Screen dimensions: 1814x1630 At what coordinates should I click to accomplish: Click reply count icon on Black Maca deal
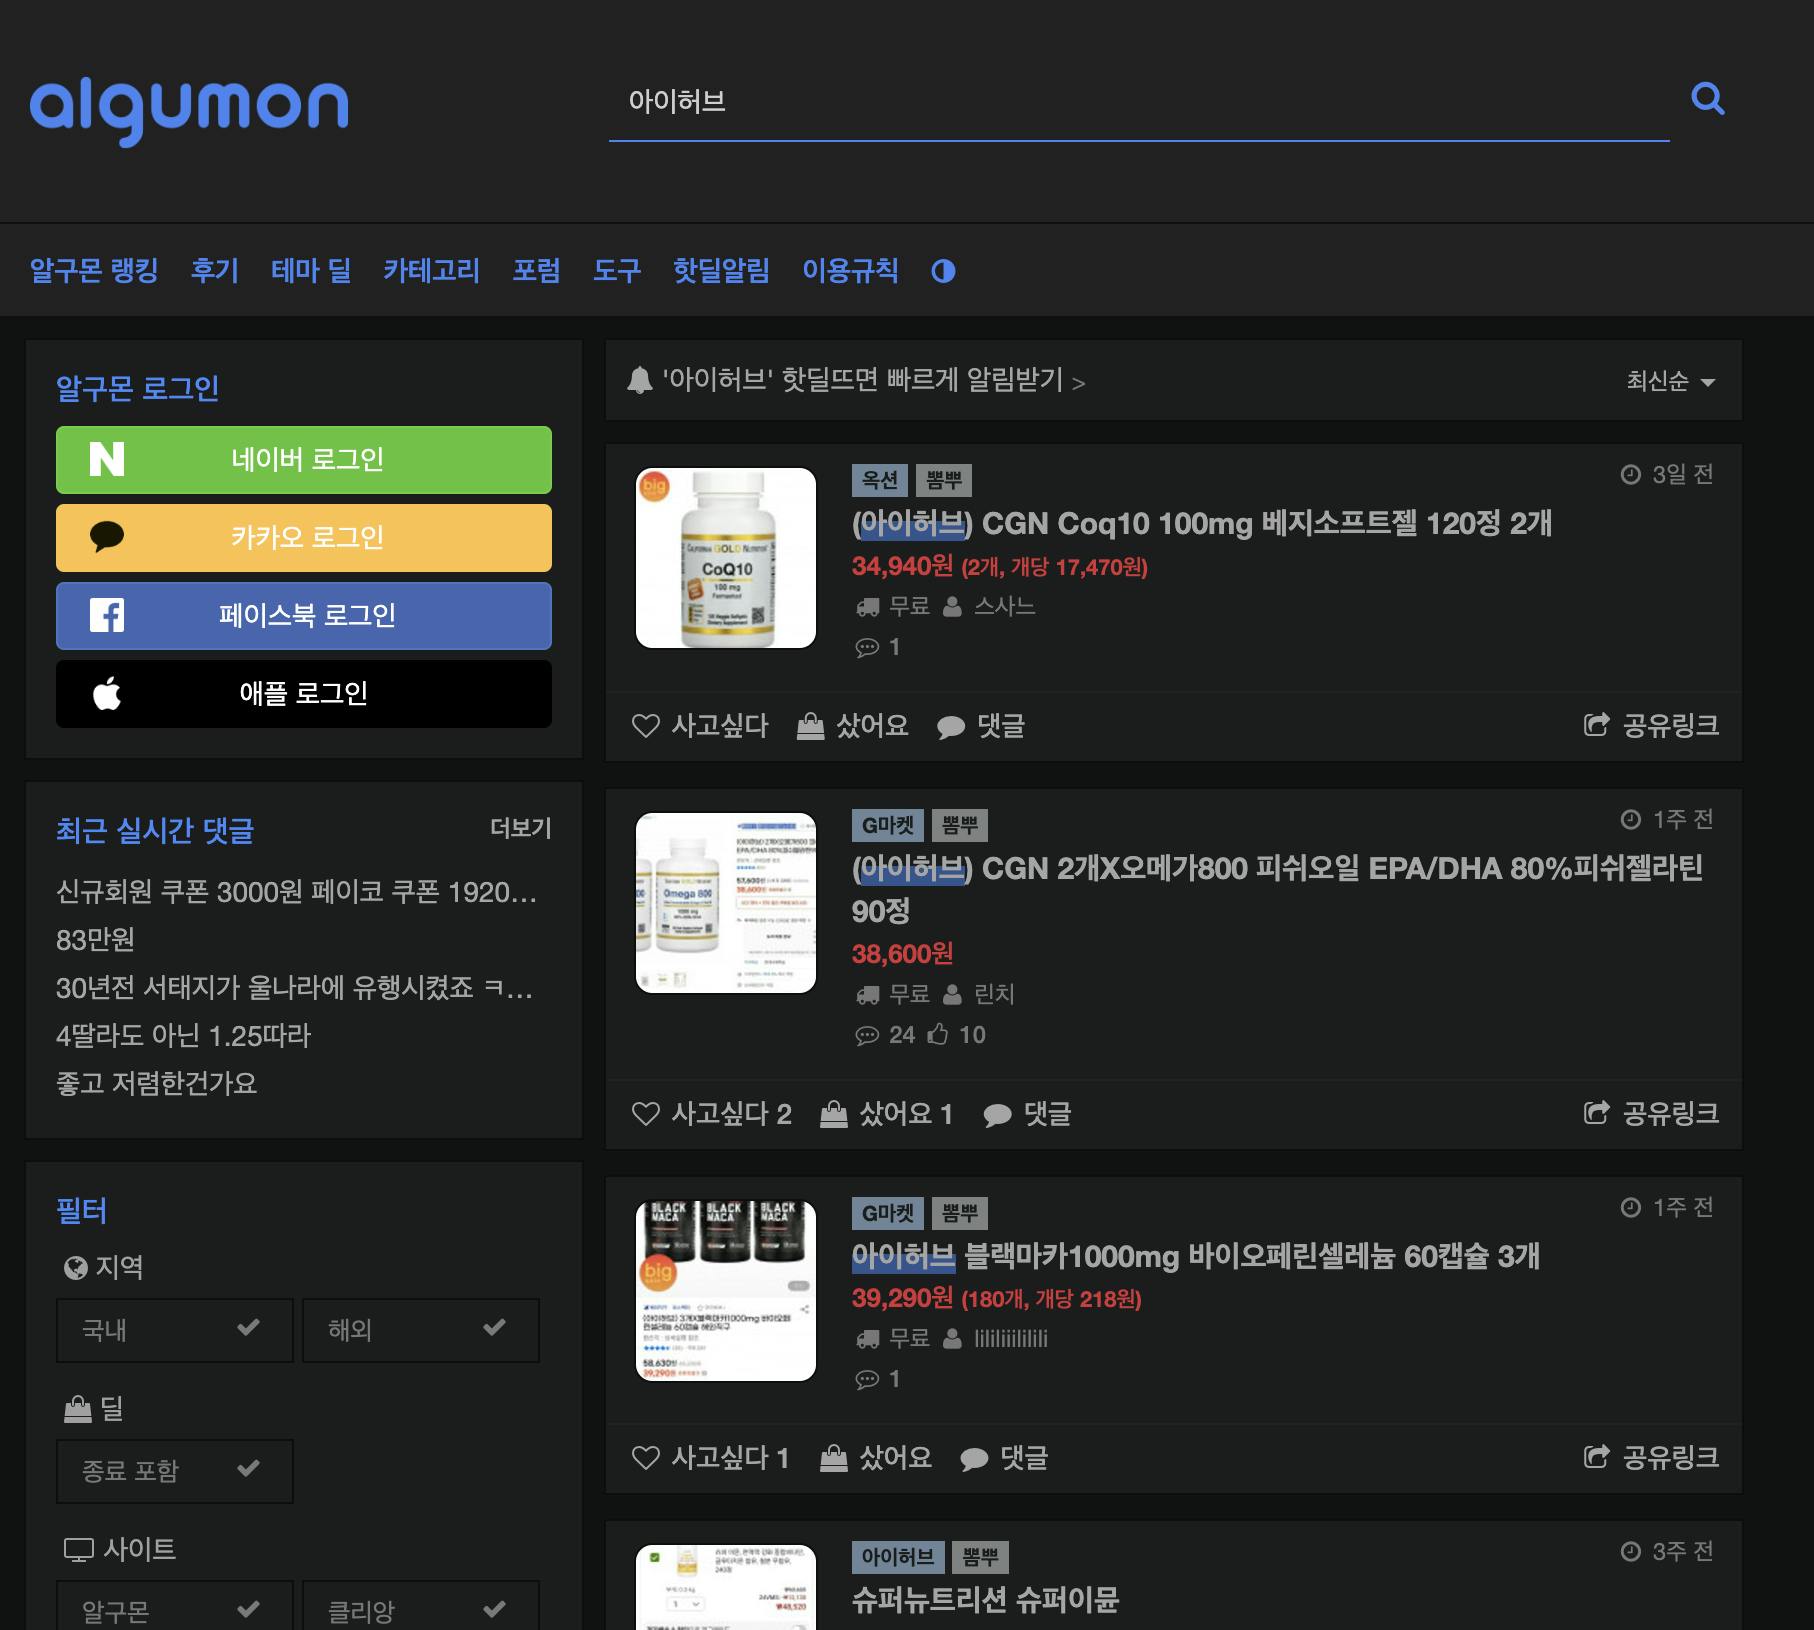click(x=867, y=1380)
